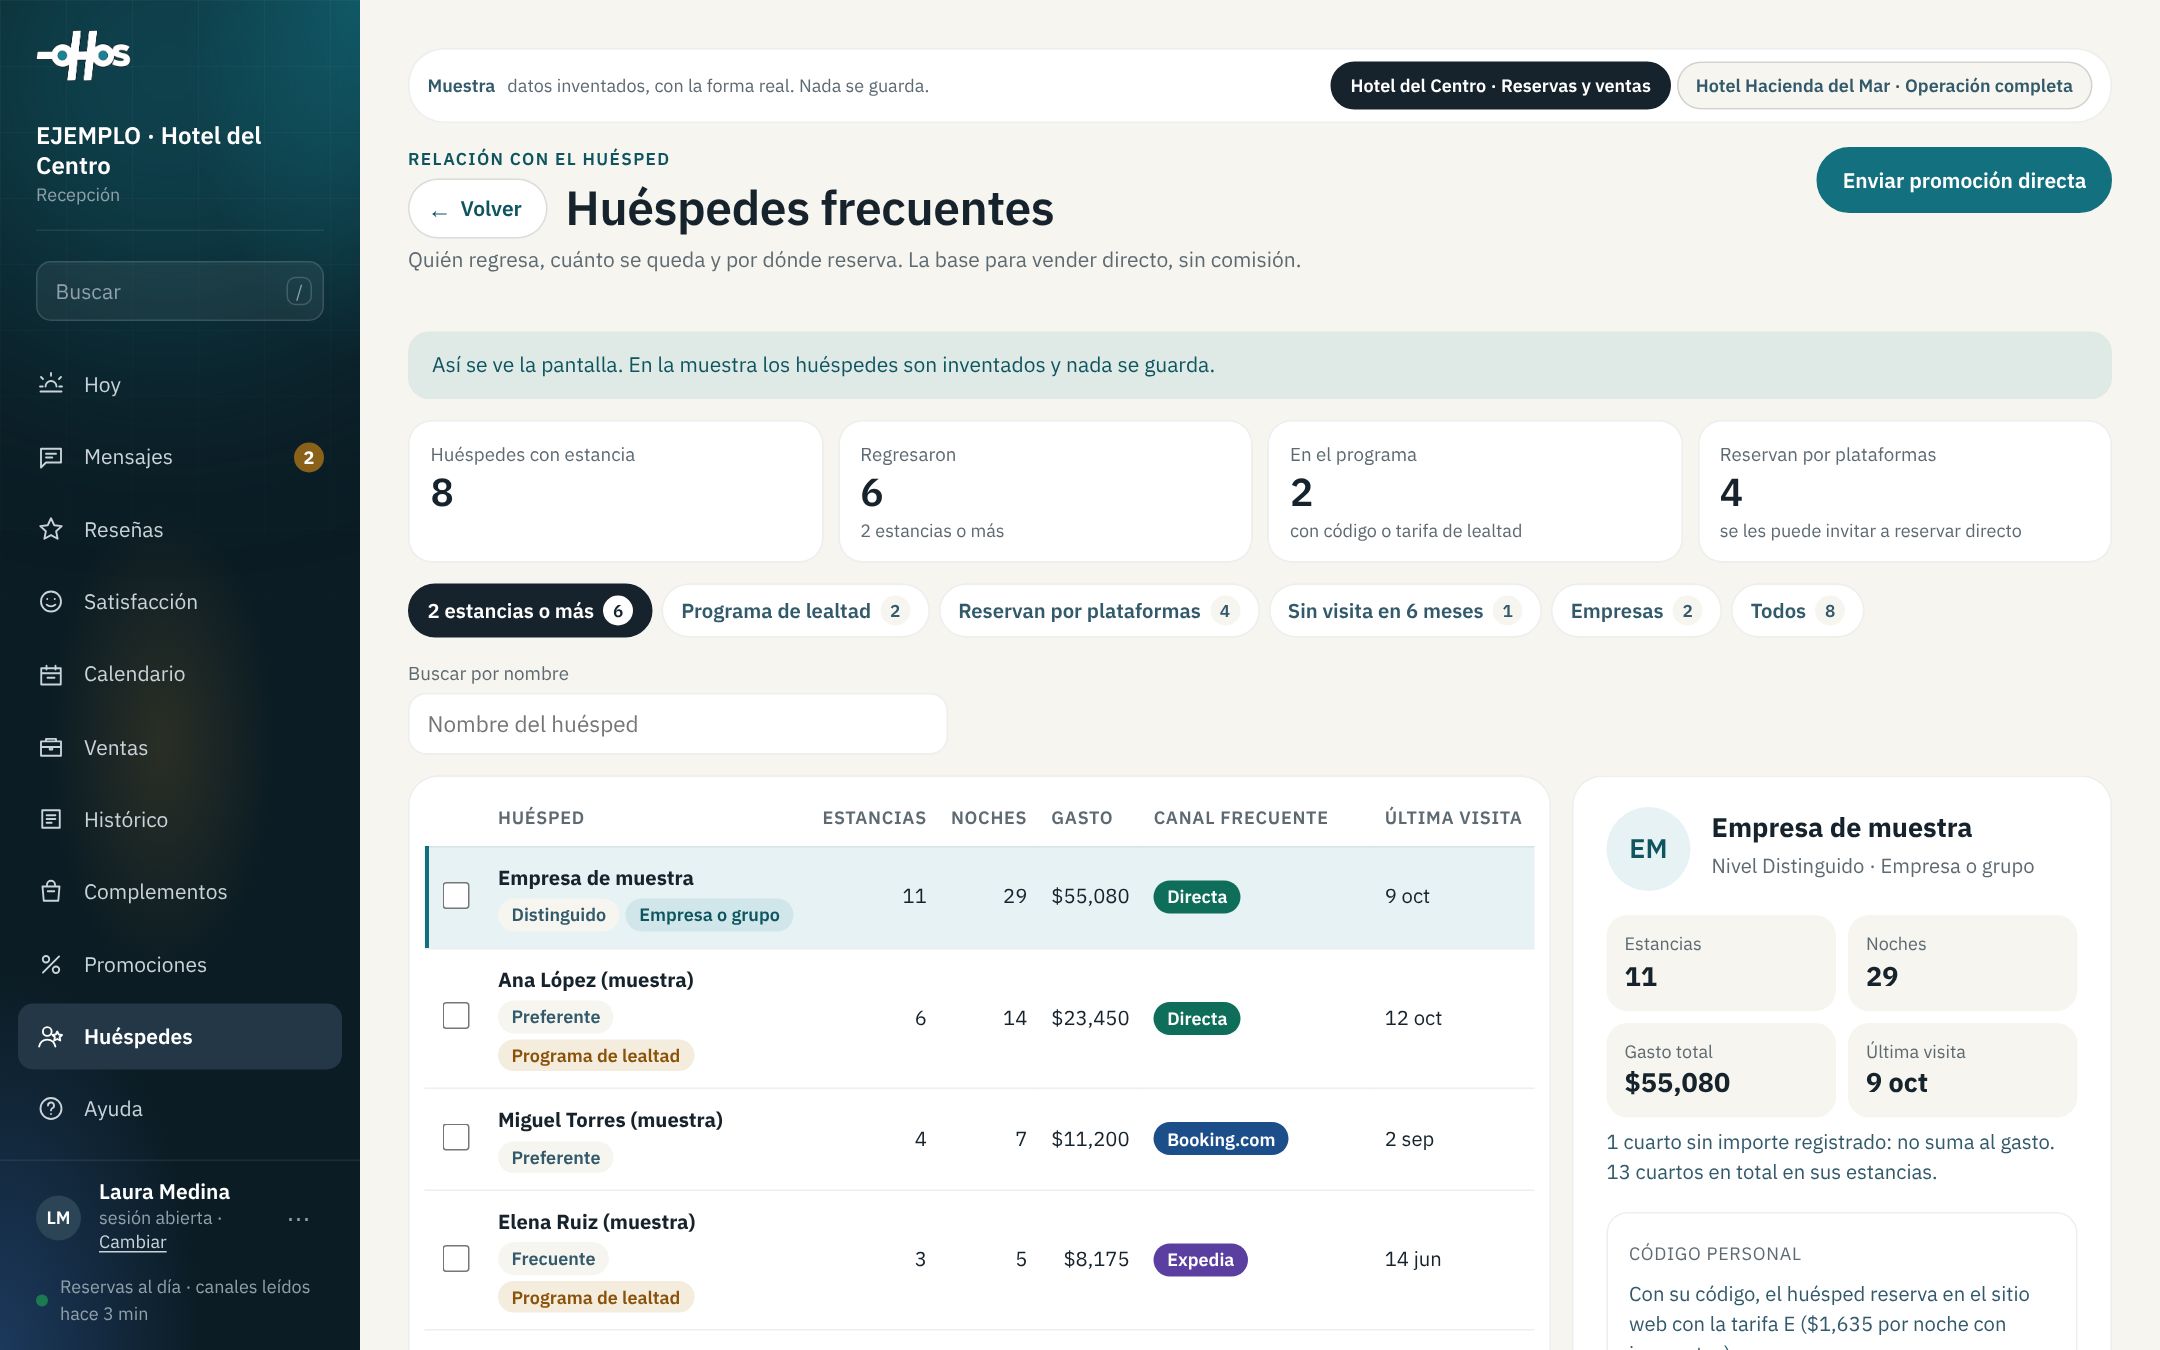
Task: Click the Expedia channel badge
Action: pos(1200,1260)
